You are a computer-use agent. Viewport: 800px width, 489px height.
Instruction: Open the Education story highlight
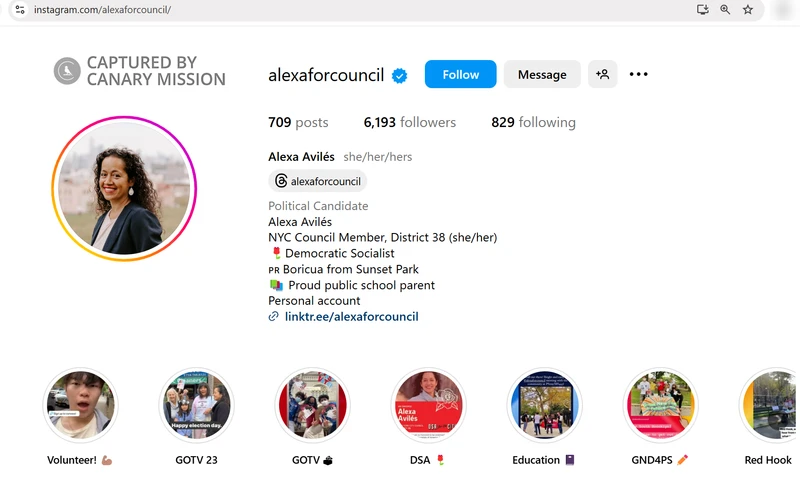[544, 405]
